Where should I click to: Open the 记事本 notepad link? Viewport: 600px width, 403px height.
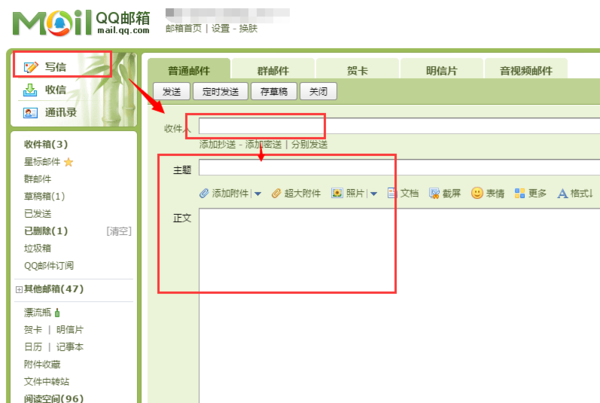coord(70,347)
